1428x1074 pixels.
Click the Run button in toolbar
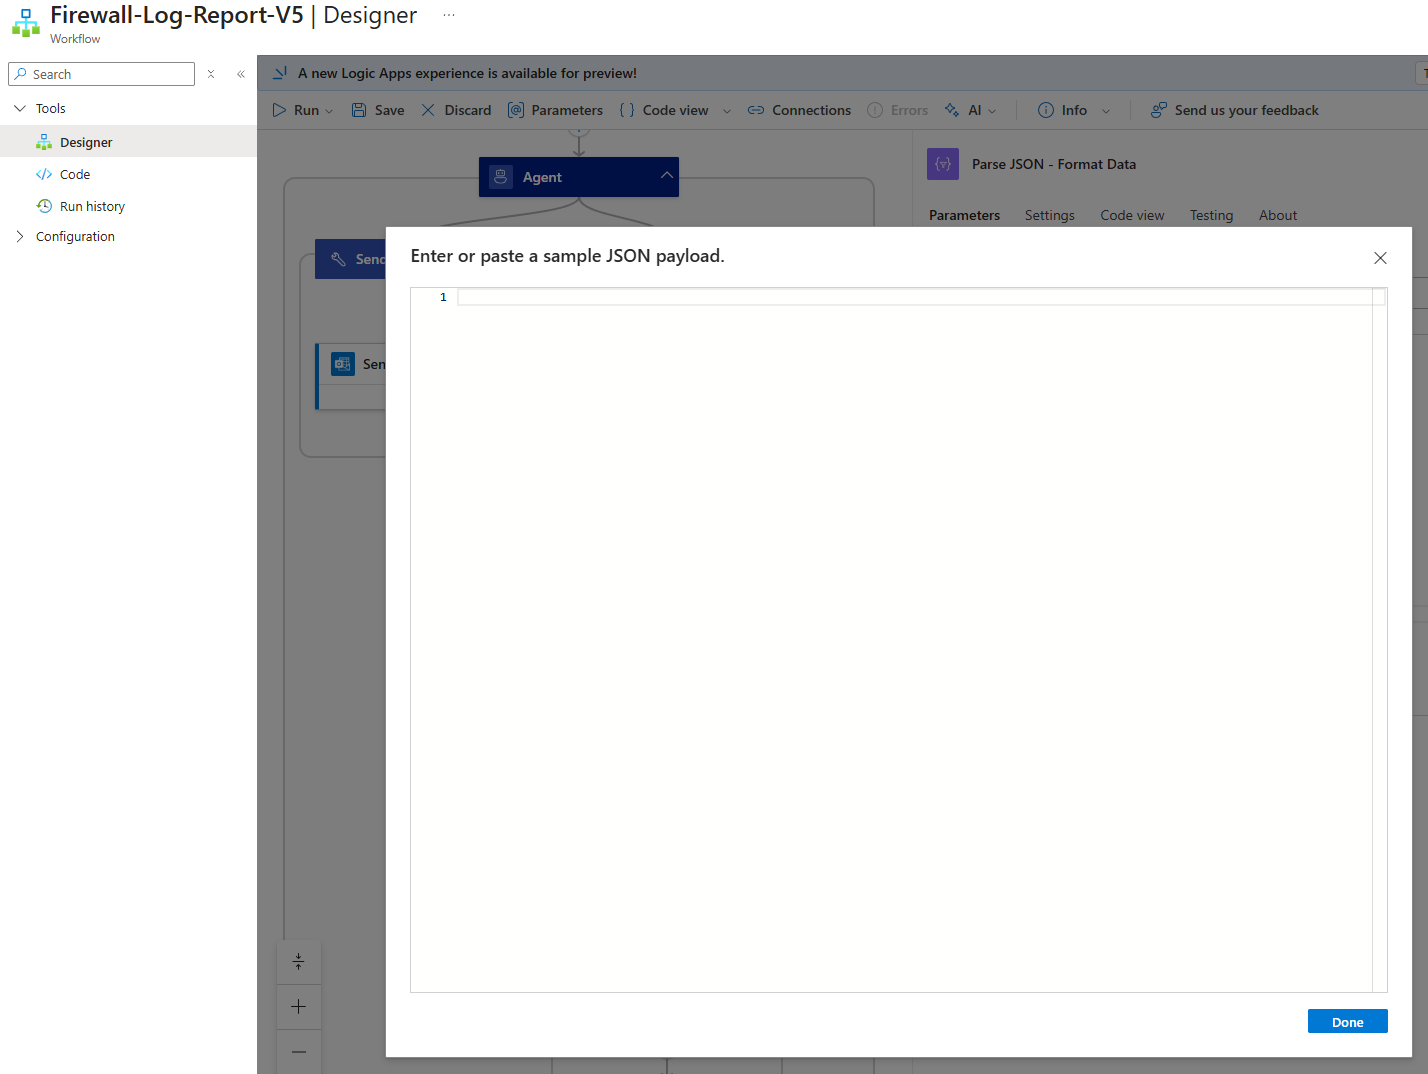point(296,110)
